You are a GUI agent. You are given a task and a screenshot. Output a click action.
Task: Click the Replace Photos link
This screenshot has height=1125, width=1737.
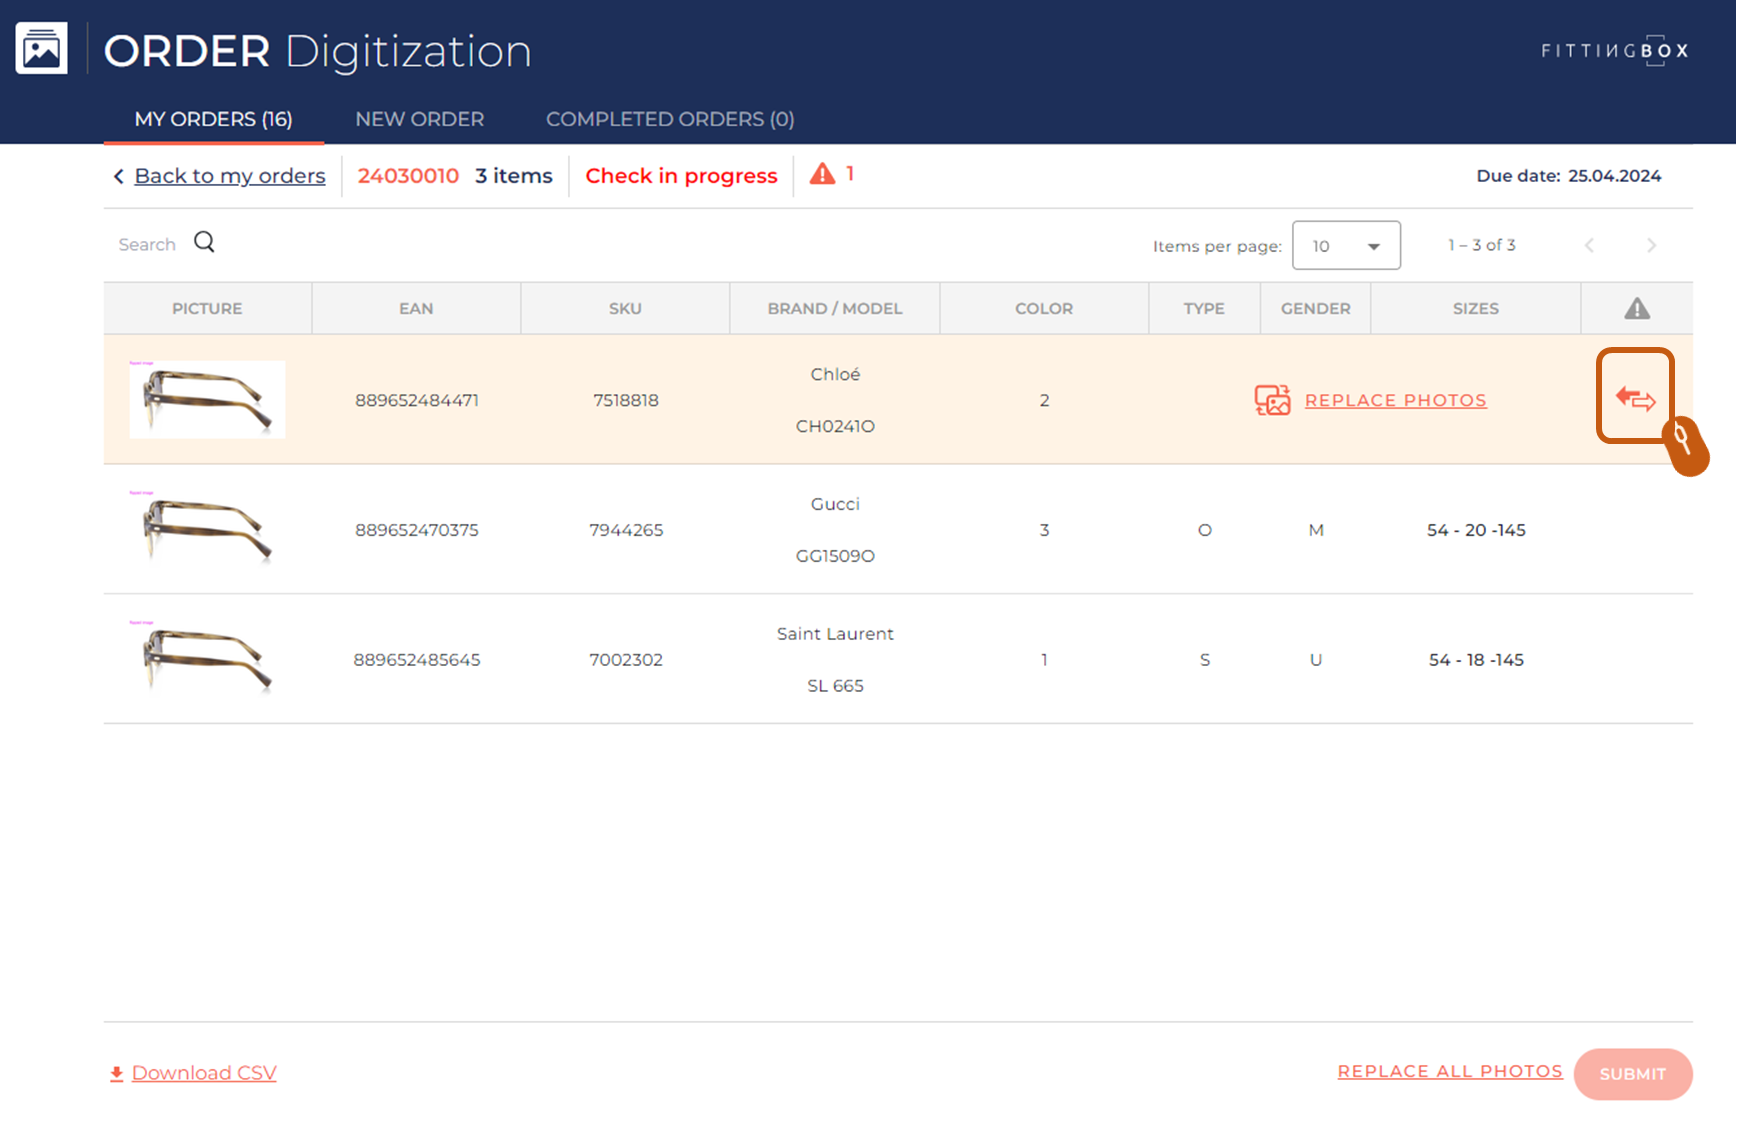[1395, 400]
